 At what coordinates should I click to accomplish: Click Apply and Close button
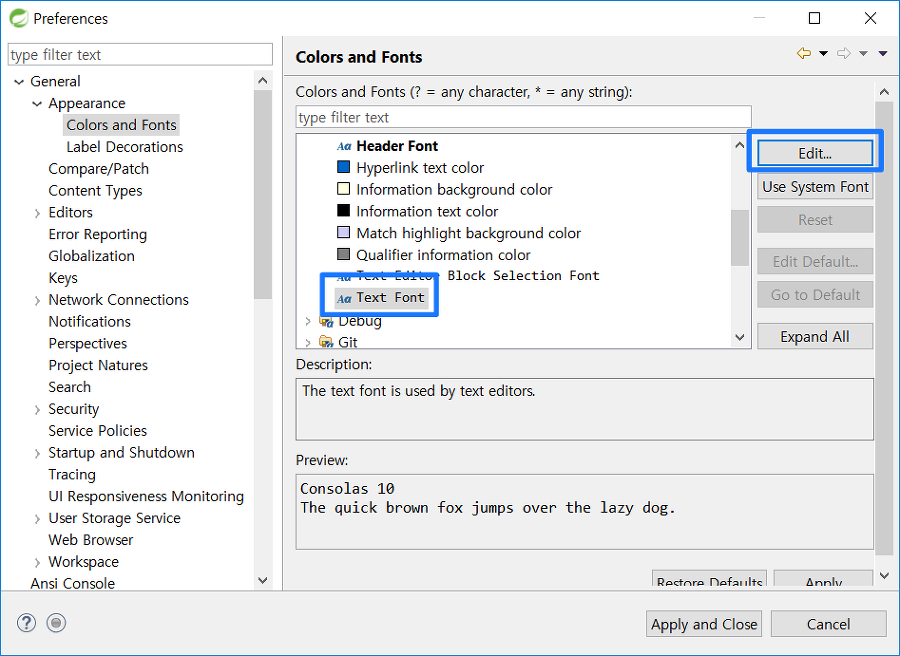[x=704, y=624]
